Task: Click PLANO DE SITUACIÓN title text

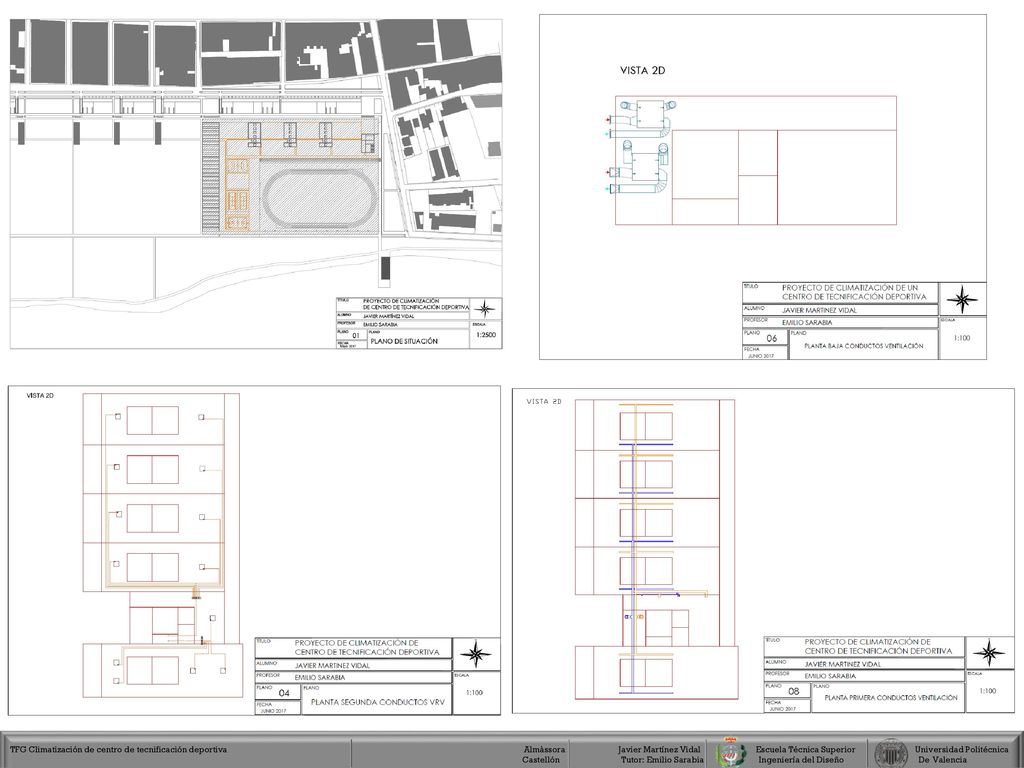Action: click(404, 341)
